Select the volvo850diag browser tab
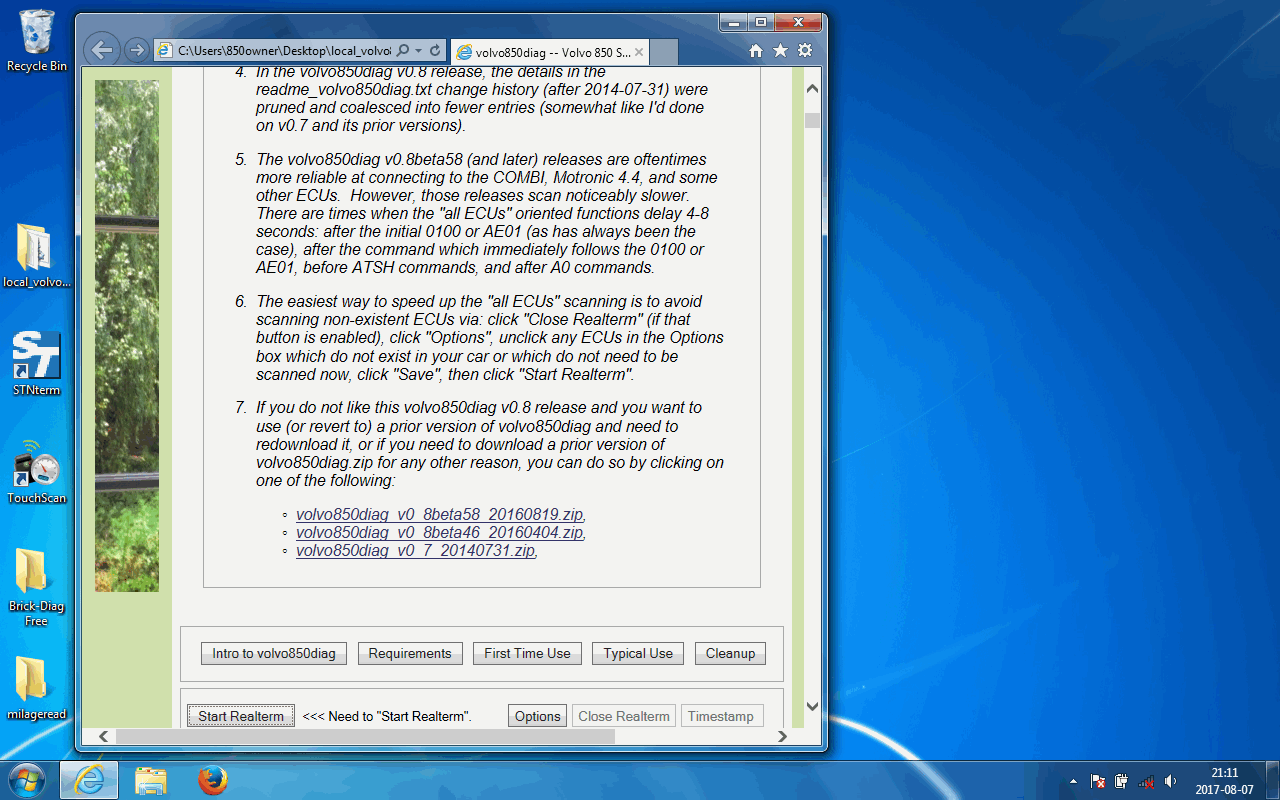Screen dimensions: 1280x800 click(x=550, y=52)
